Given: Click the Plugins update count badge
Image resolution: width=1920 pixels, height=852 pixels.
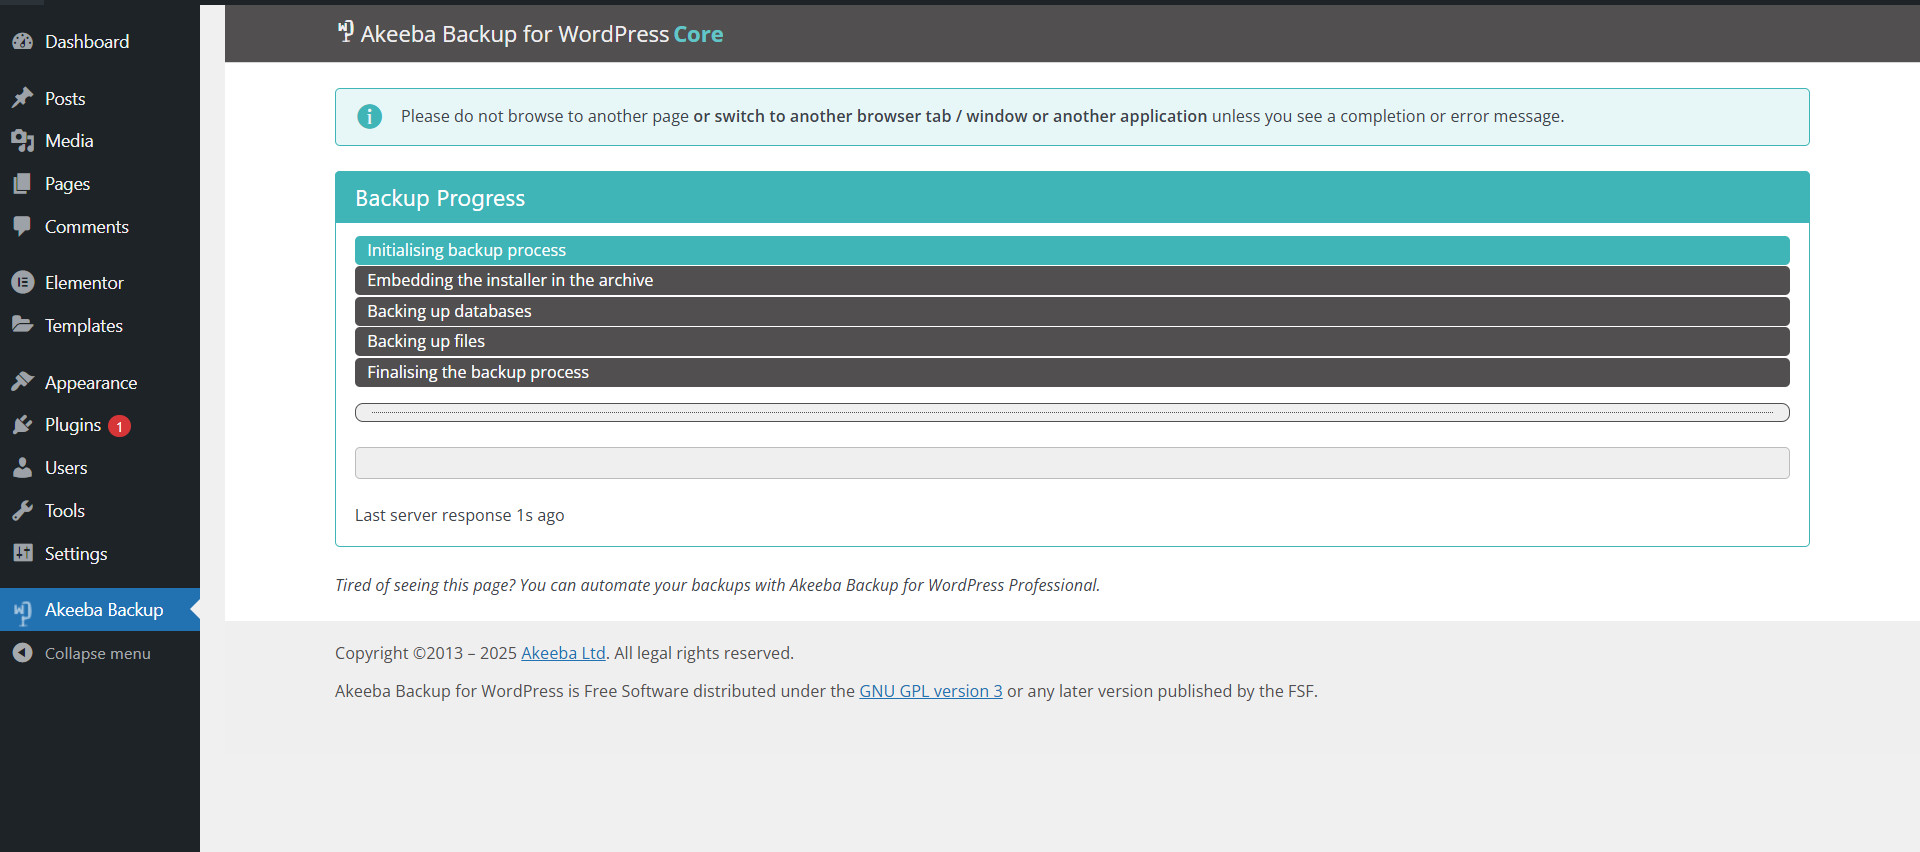Looking at the screenshot, I should [x=119, y=426].
